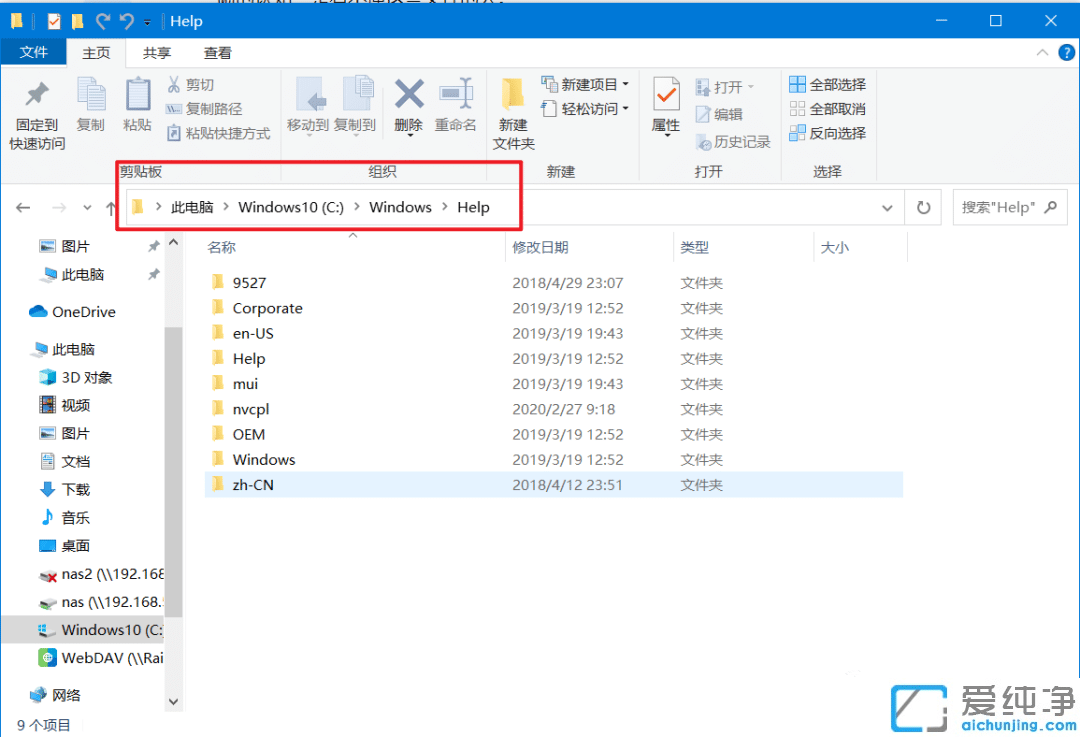Image resolution: width=1080 pixels, height=737 pixels.
Task: Sort by Size (大小) column header
Action: tap(835, 247)
